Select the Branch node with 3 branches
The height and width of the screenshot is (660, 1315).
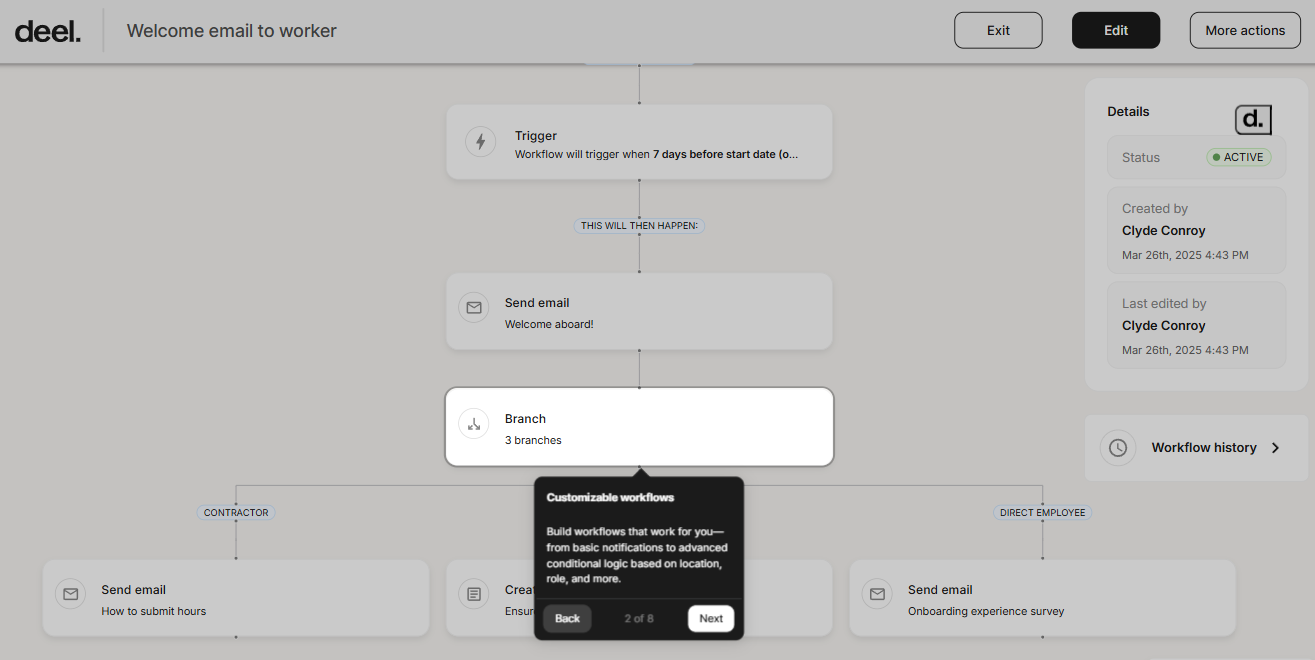tap(639, 427)
